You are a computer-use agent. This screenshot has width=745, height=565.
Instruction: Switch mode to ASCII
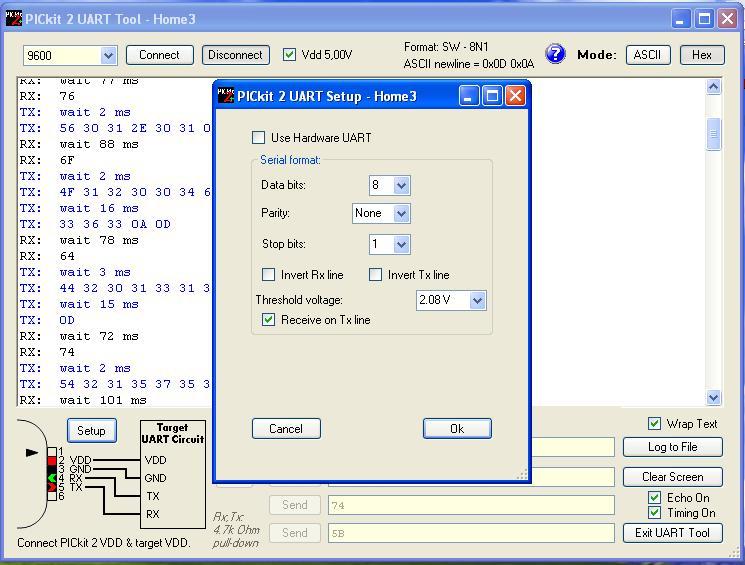648,55
